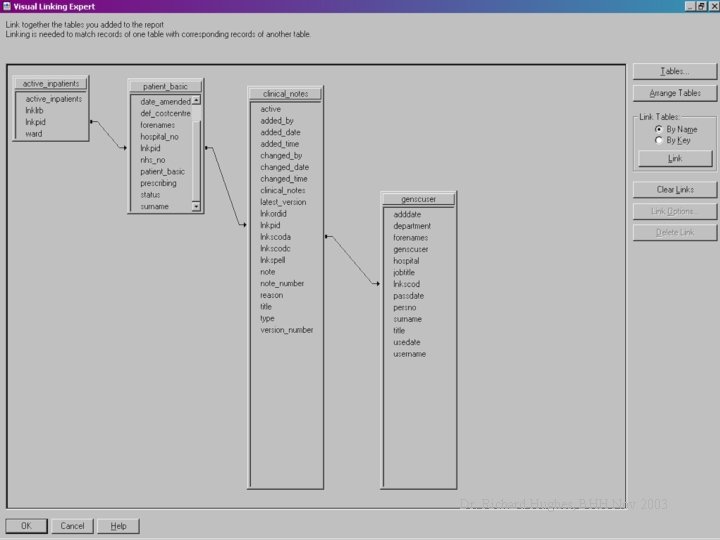Select lnkscodc field in clinical_notes

[275, 248]
